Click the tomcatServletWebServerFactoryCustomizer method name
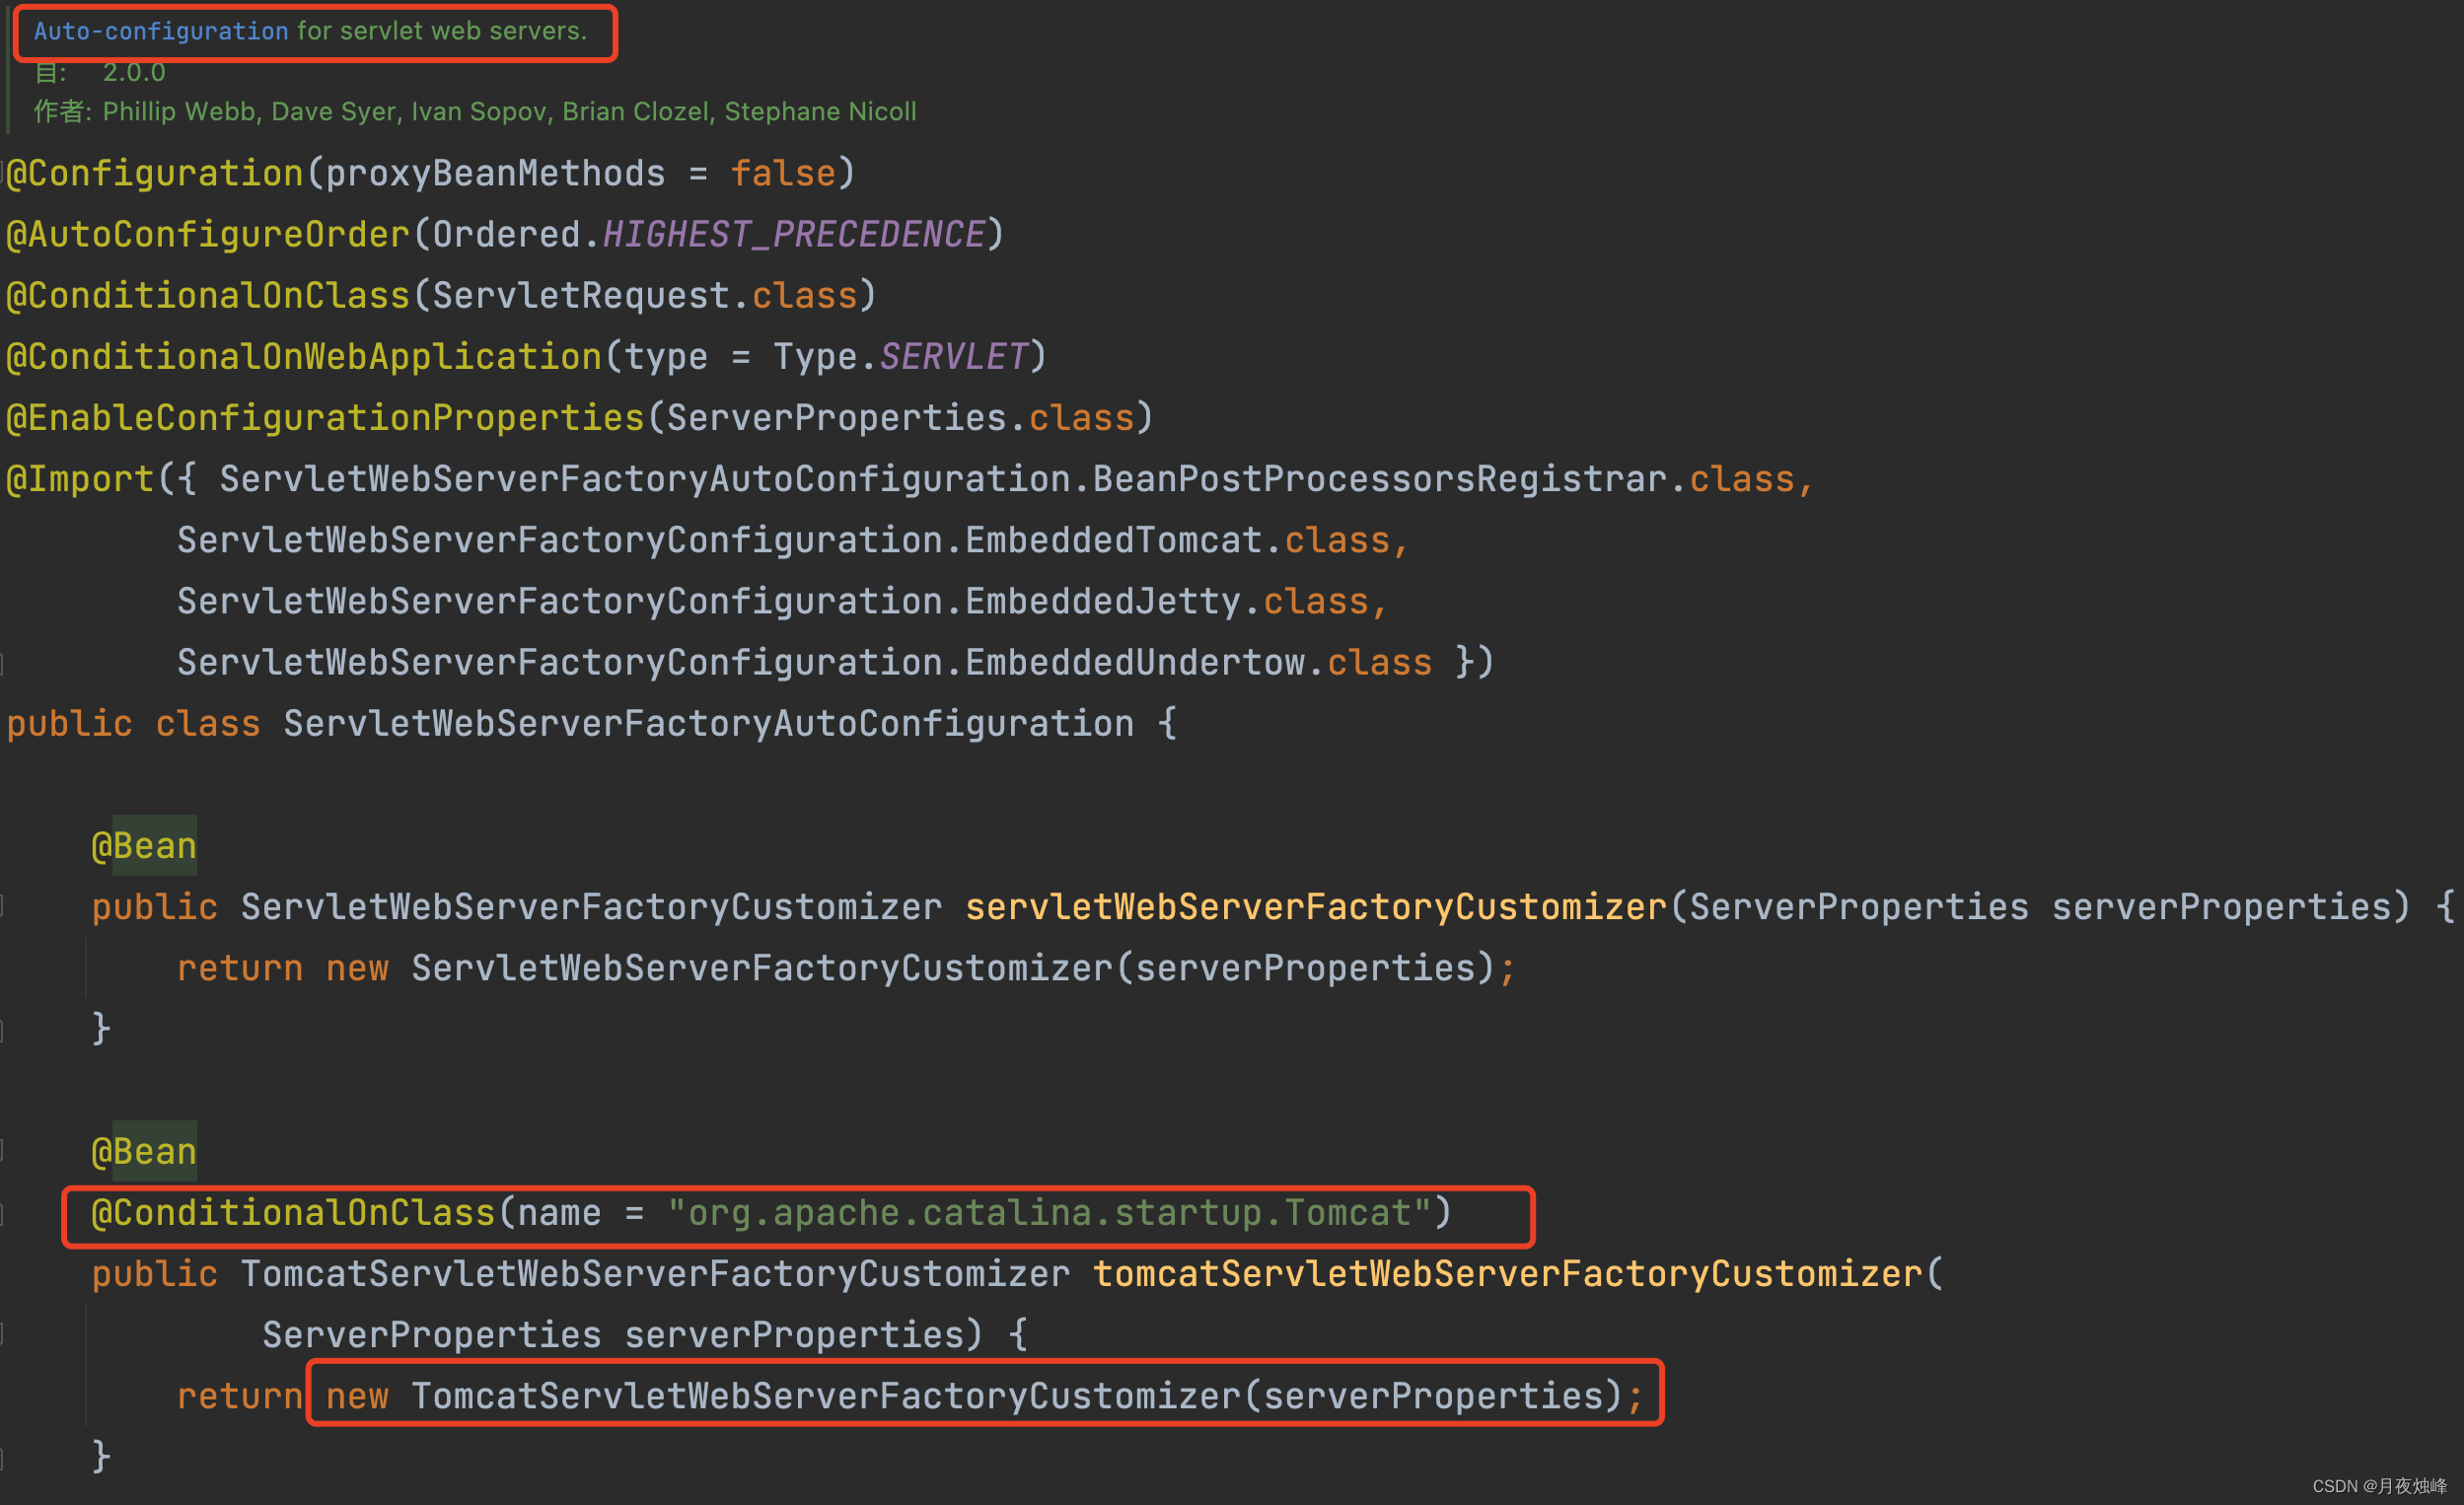This screenshot has height=1505, width=2464. click(x=1507, y=1274)
